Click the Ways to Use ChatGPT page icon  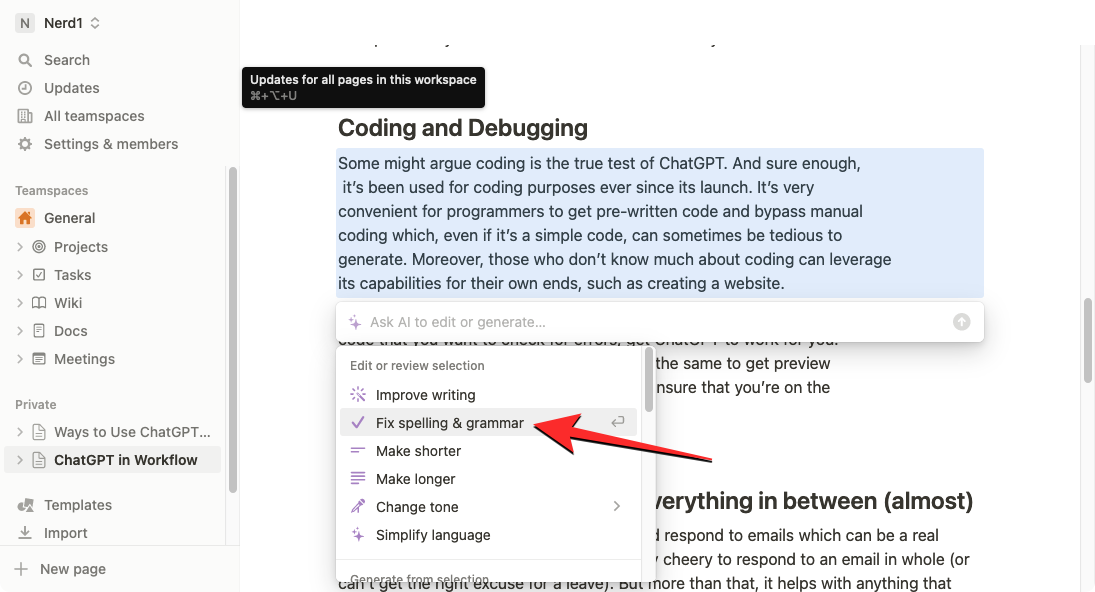pyautogui.click(x=39, y=432)
